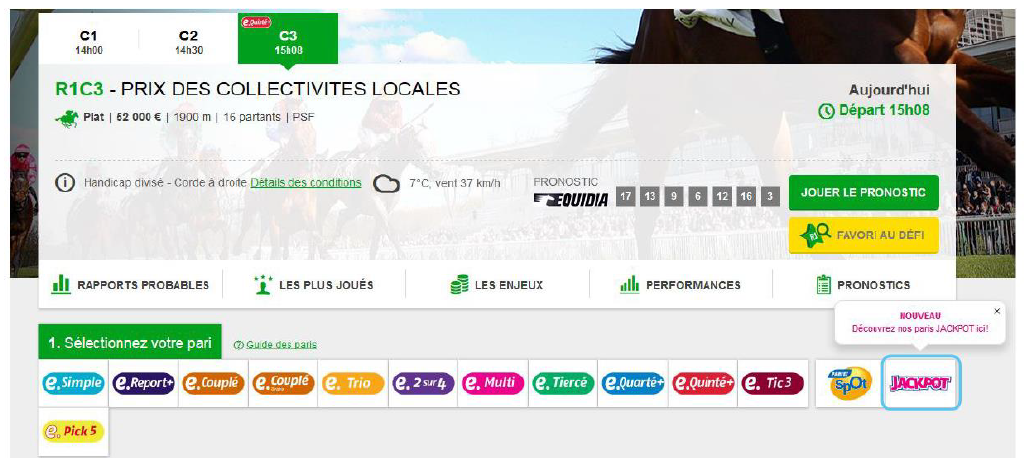Select the e.Simple bet icon
Viewport: 1034px width, 458px height.
coord(73,383)
